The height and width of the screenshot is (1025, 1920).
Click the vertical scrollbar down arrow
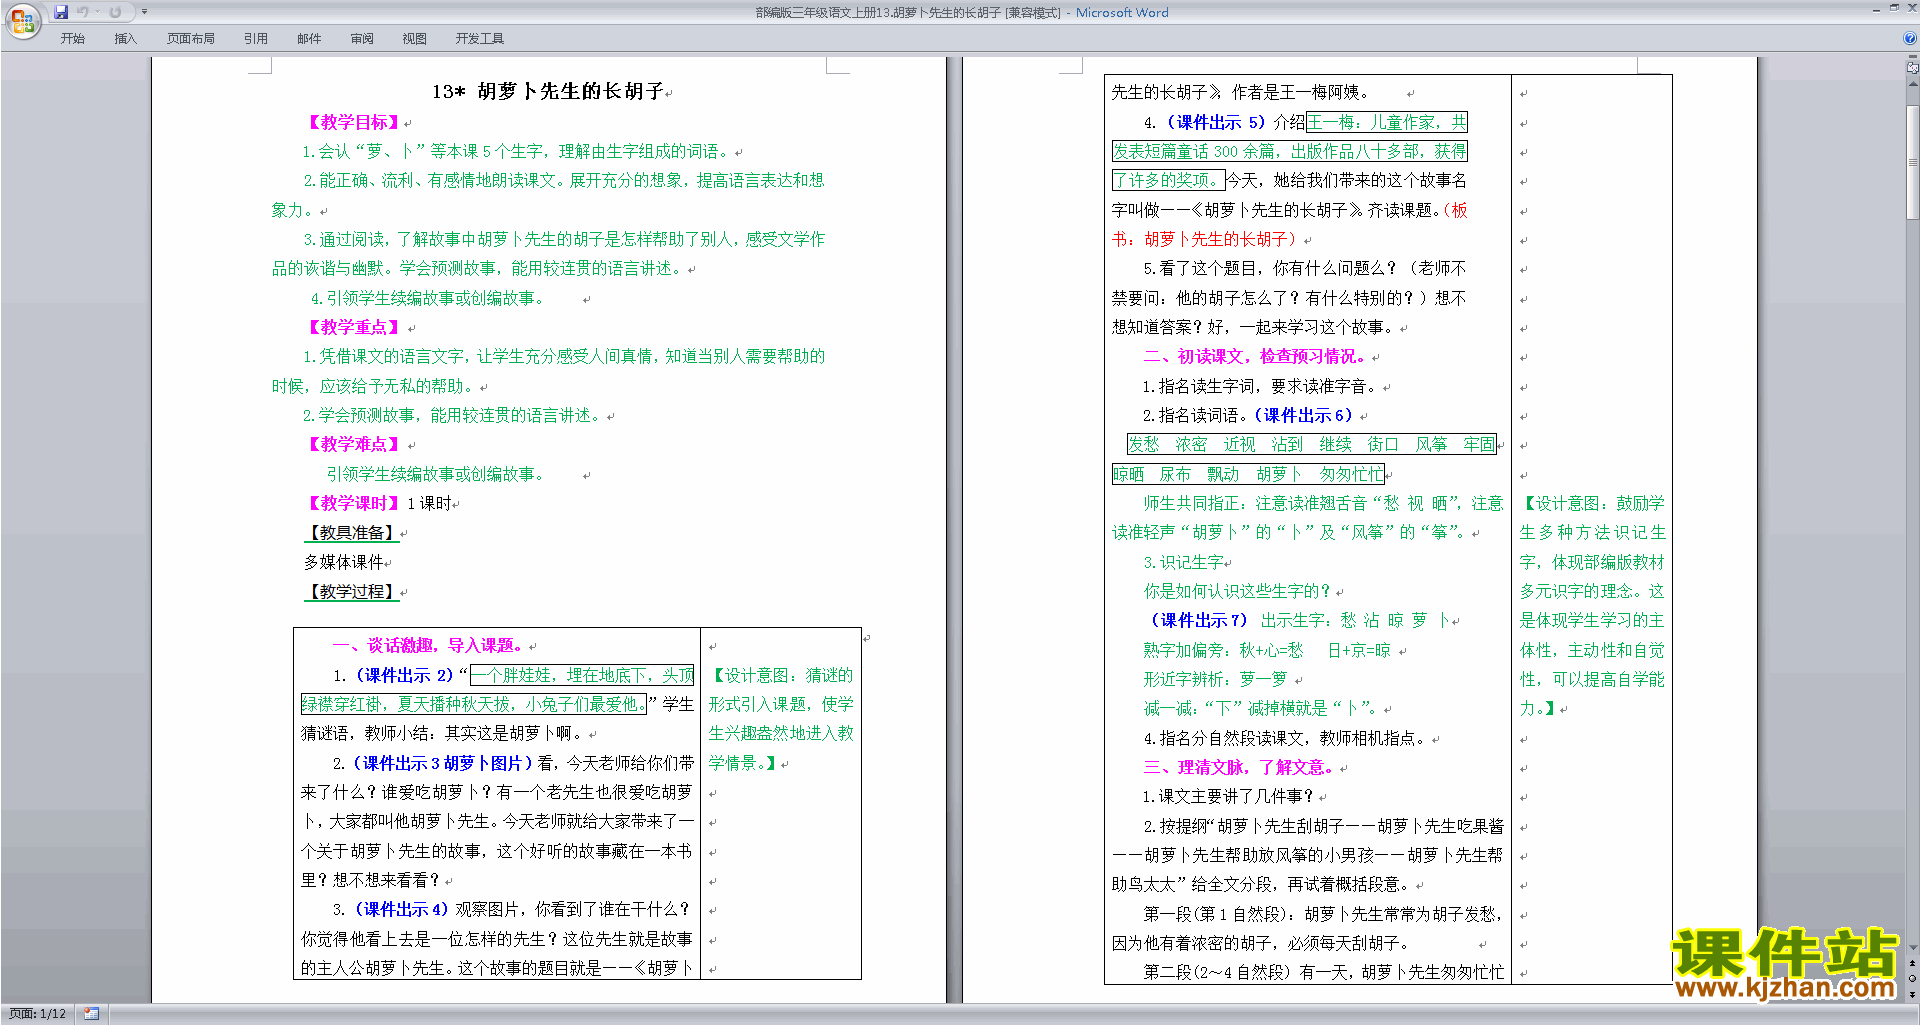click(x=1913, y=947)
